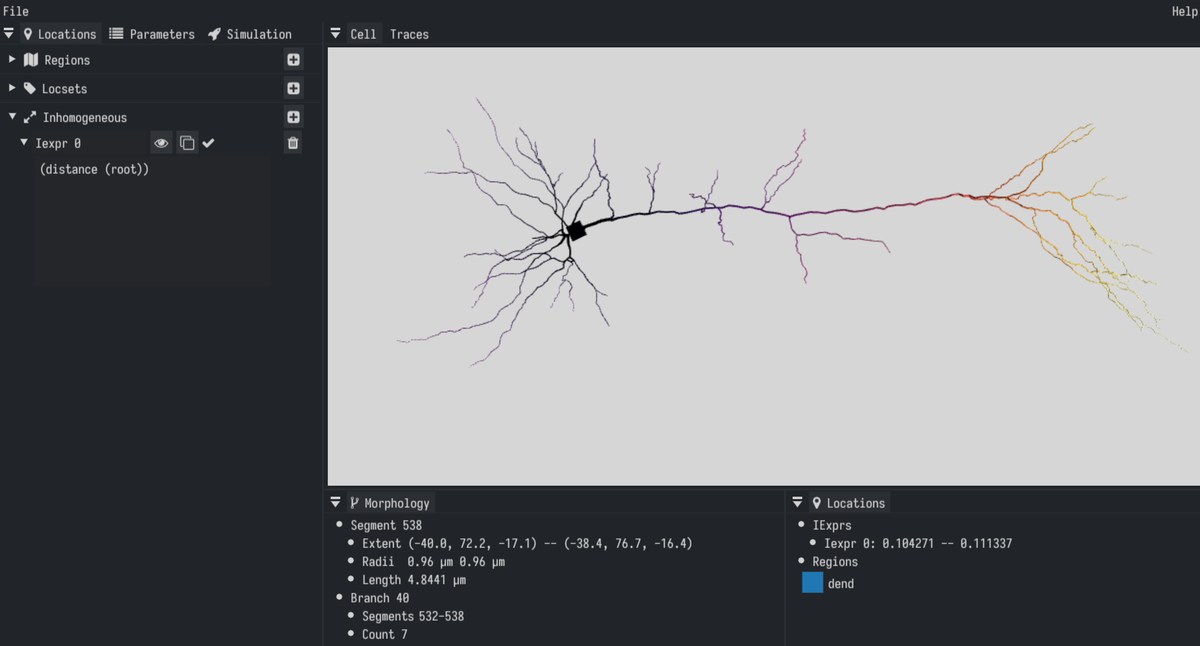
Task: Duplicate Iexpr 0 using copy icon
Action: tap(187, 143)
